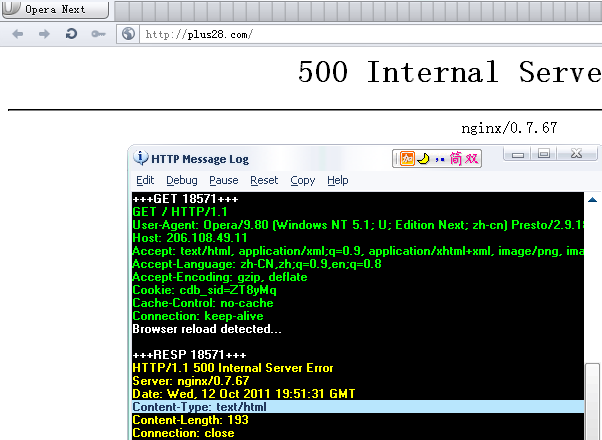The width and height of the screenshot is (602, 440).
Task: Open the password key (wand) icon
Action: pos(98,34)
